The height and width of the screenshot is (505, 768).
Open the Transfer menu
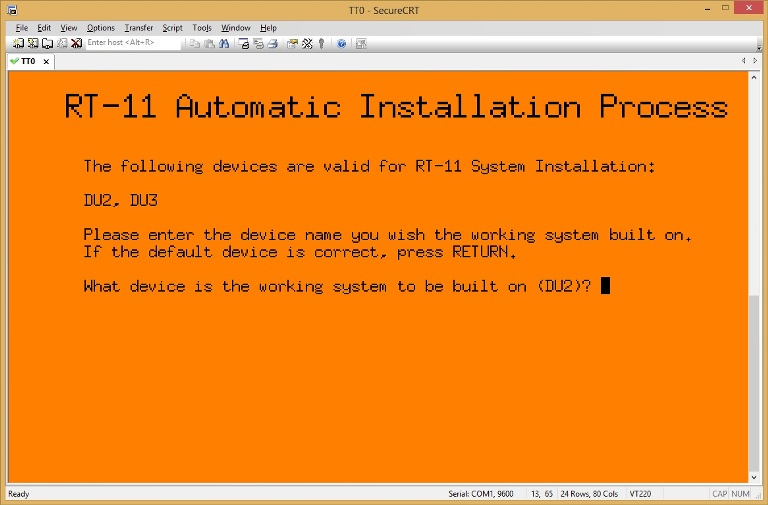click(x=138, y=28)
